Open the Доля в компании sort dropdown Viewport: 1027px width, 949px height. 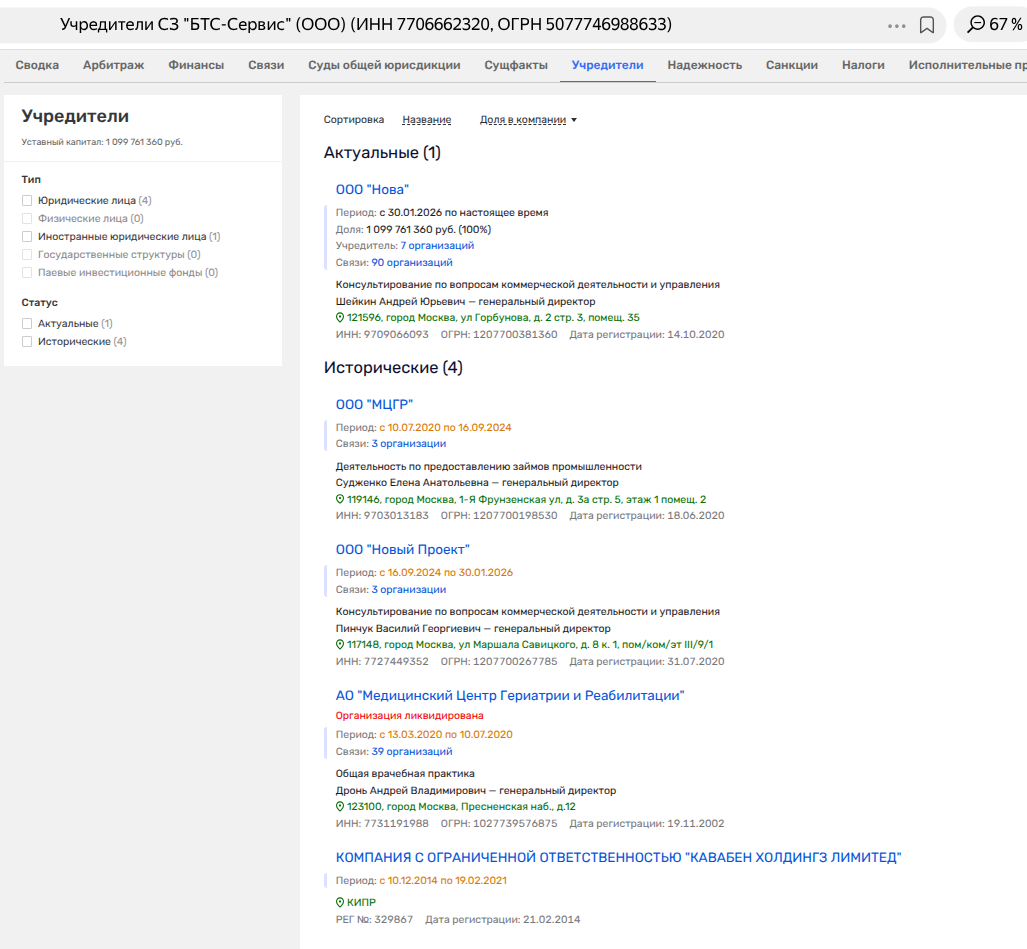coord(528,120)
